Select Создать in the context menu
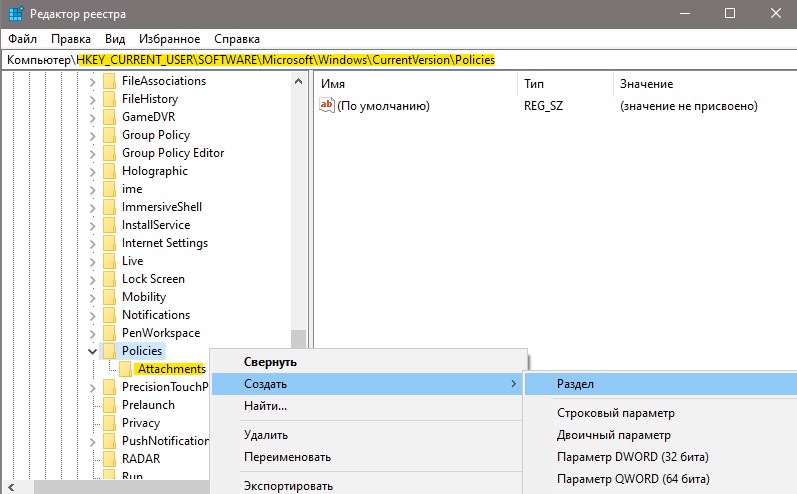 tap(367, 384)
